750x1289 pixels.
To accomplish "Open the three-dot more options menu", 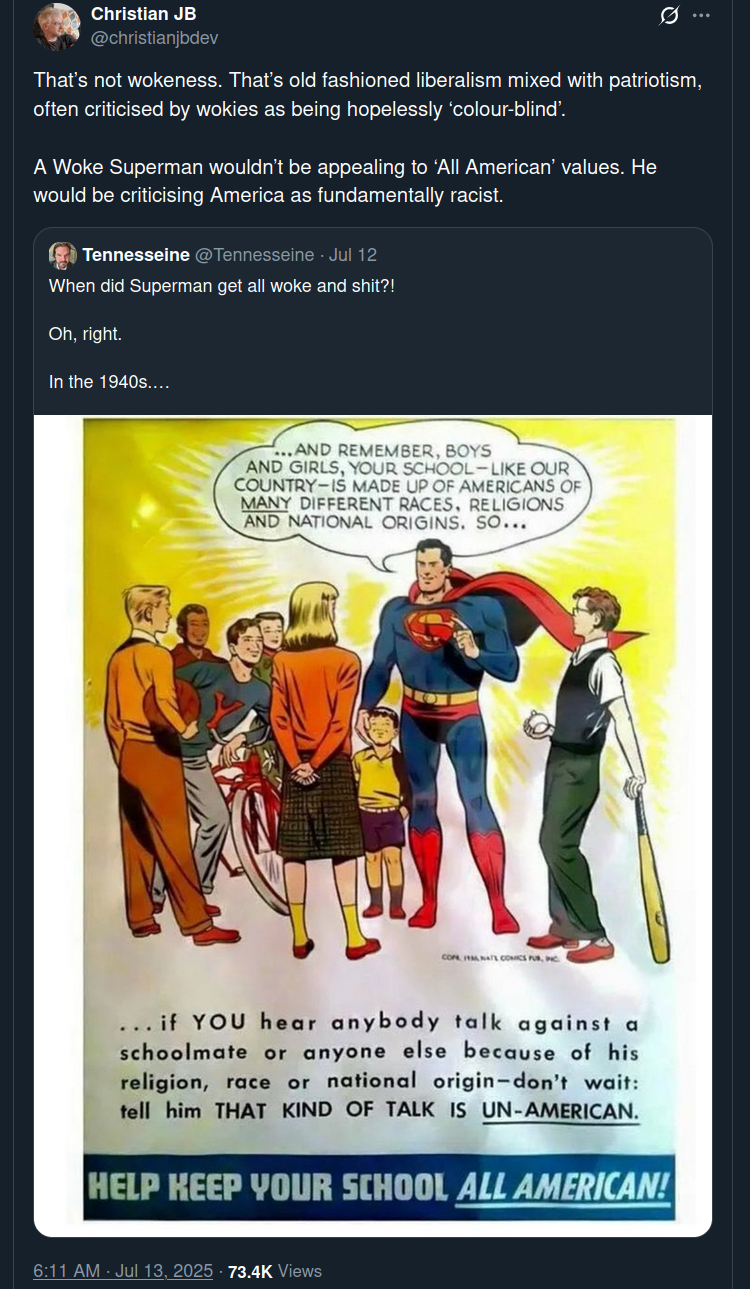I will pos(702,15).
